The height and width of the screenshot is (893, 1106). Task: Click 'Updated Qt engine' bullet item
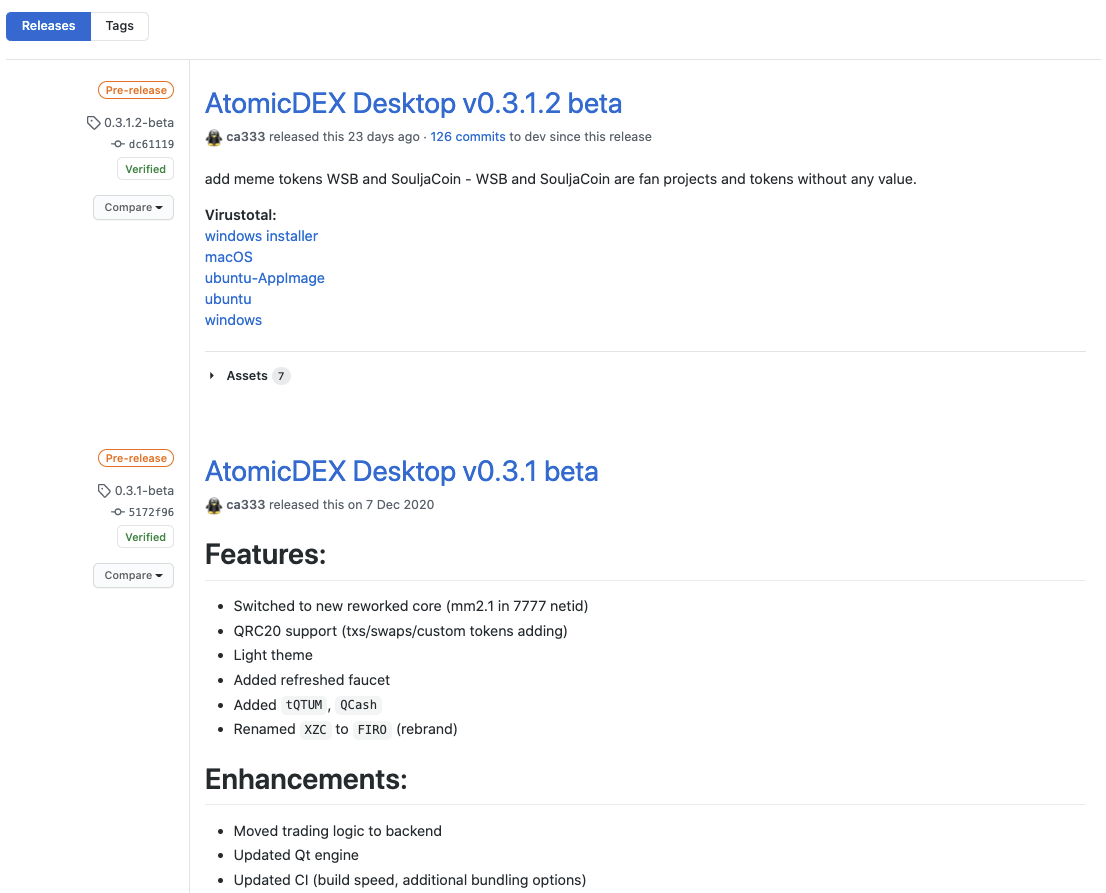pos(296,856)
